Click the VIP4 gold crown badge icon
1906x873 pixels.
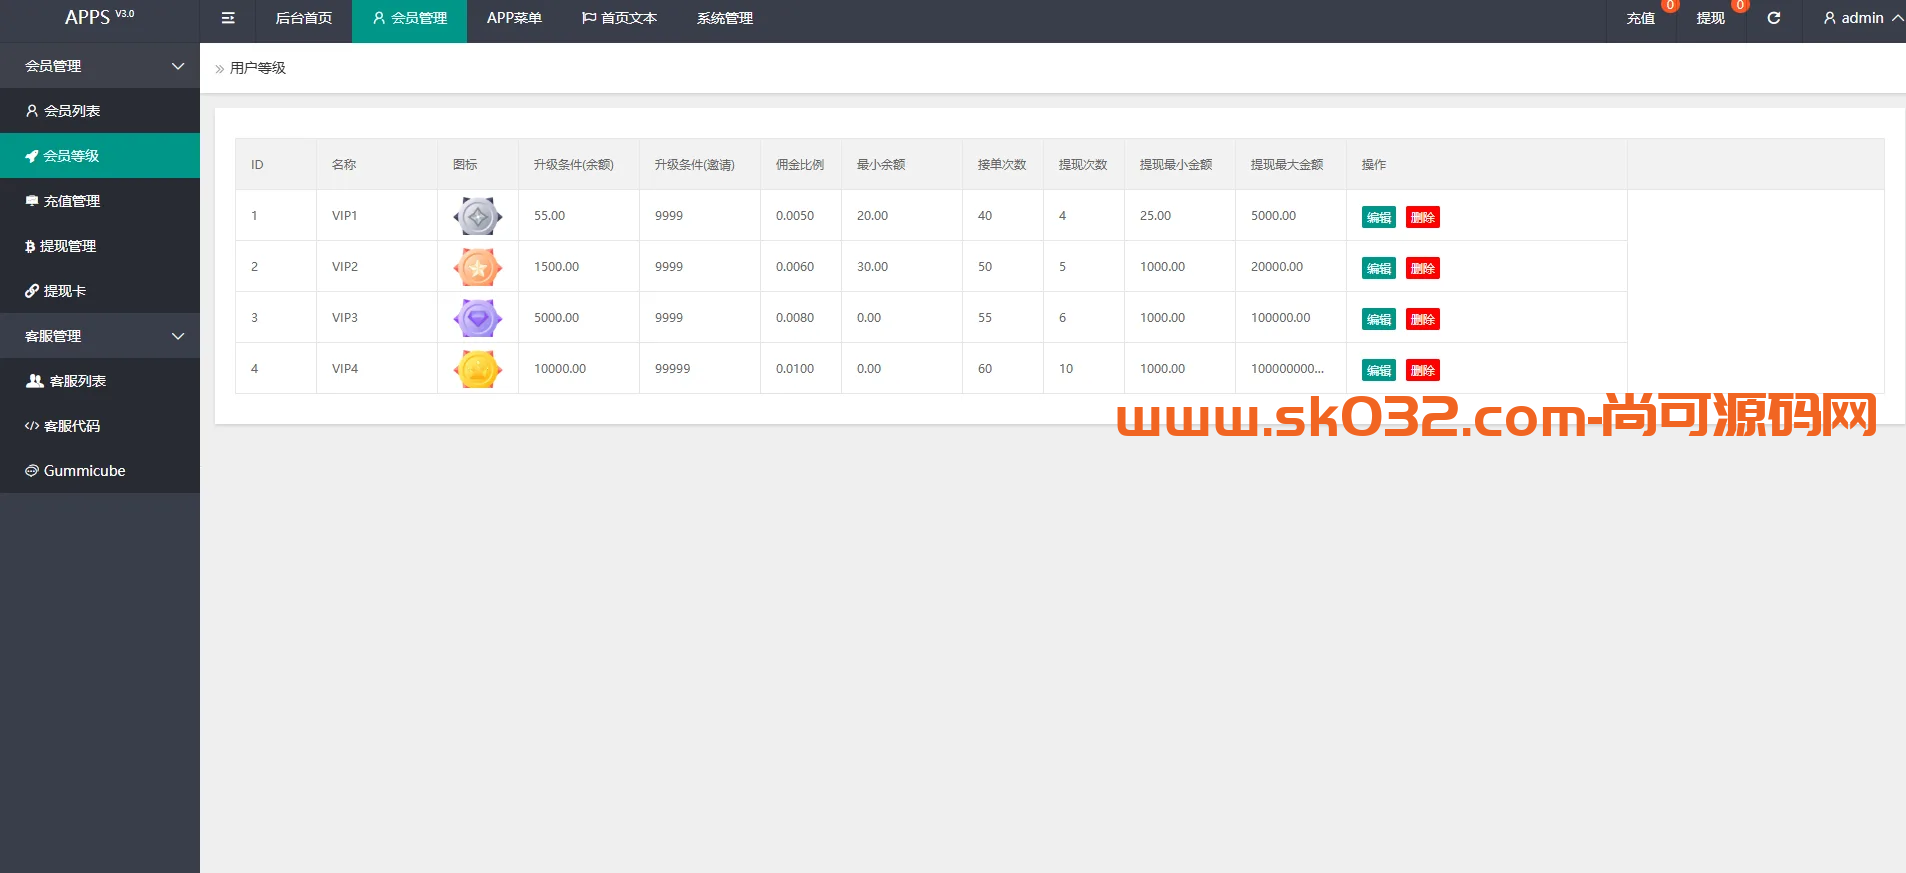point(478,369)
